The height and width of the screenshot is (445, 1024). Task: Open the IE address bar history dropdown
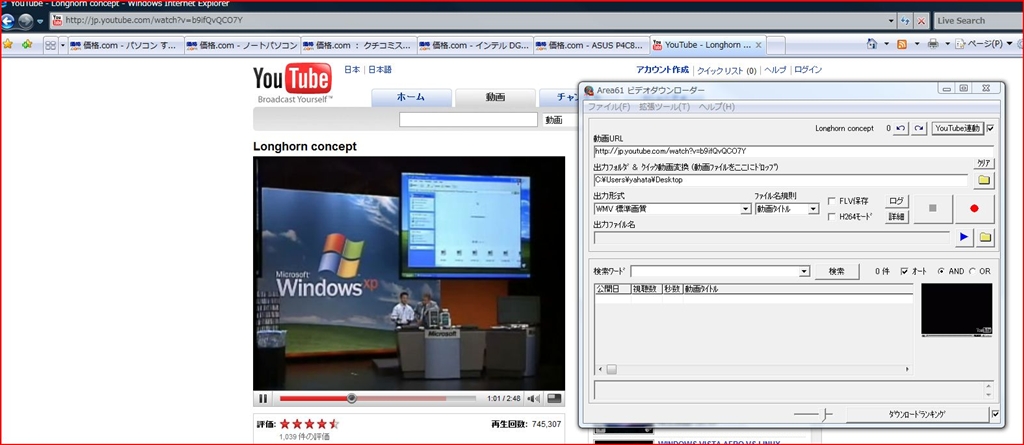[x=892, y=21]
